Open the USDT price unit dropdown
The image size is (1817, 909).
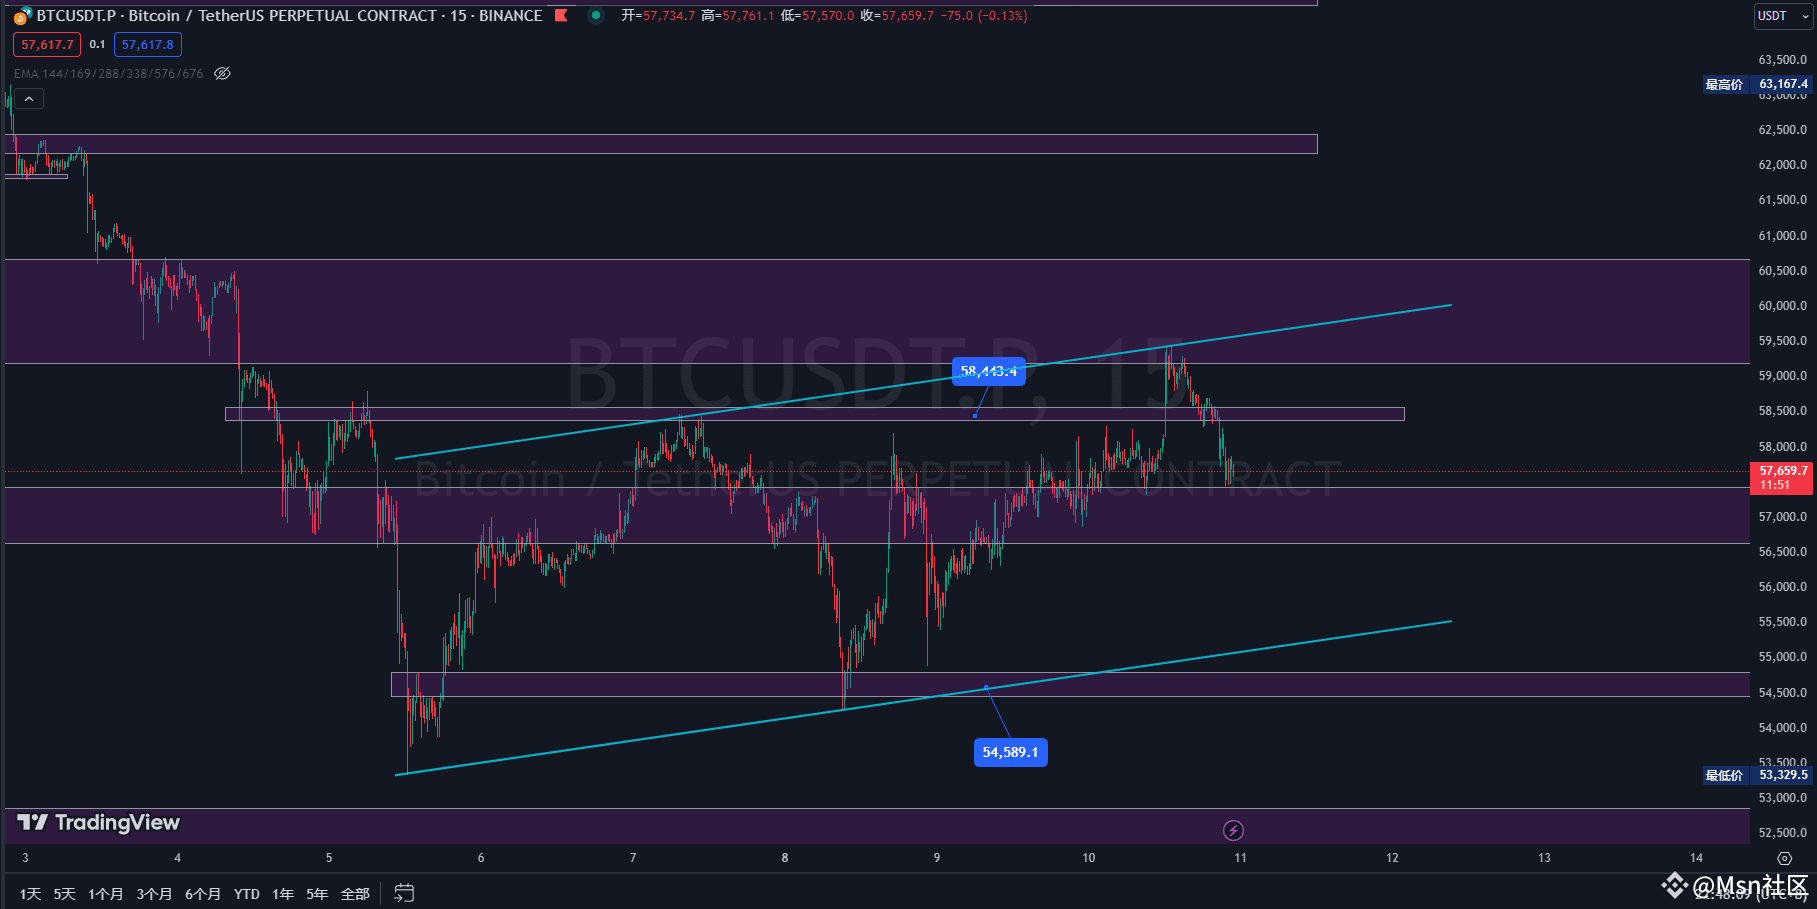(x=1782, y=17)
